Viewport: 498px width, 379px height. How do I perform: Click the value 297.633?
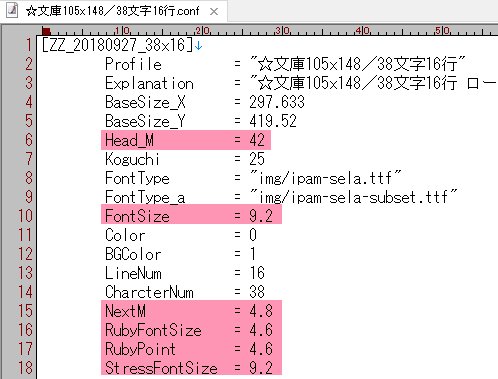pyautogui.click(x=277, y=102)
